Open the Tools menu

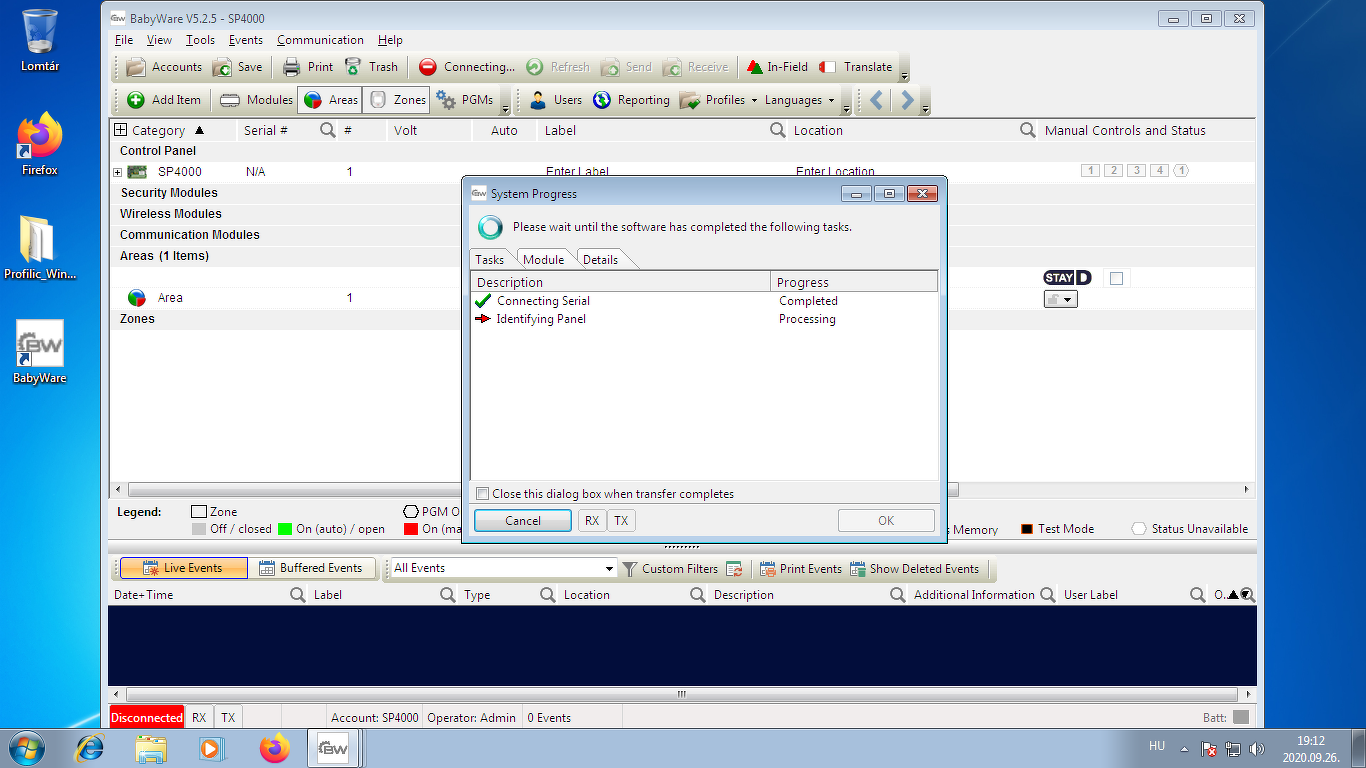[200, 40]
